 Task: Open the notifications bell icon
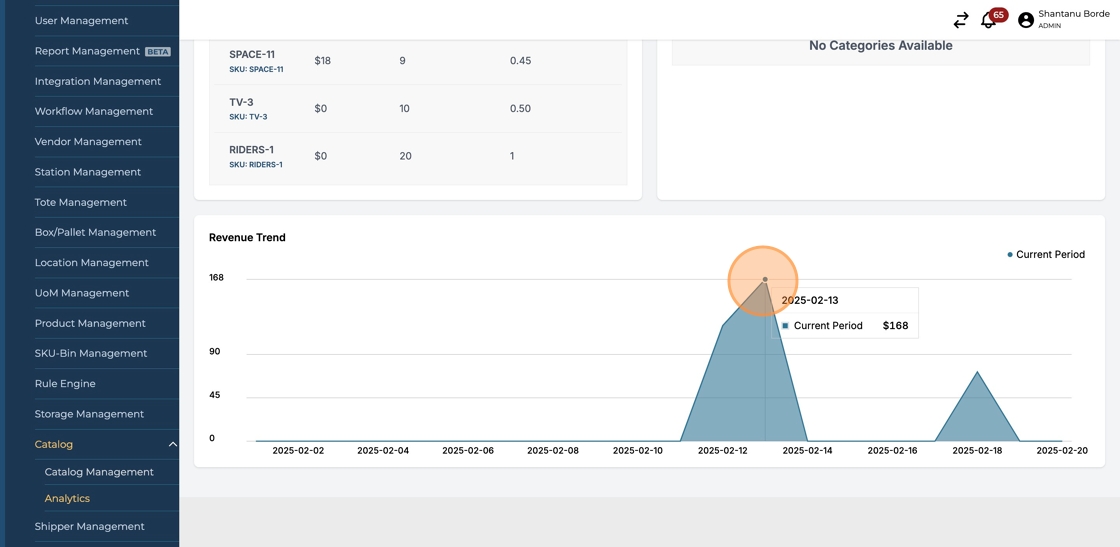(x=988, y=20)
